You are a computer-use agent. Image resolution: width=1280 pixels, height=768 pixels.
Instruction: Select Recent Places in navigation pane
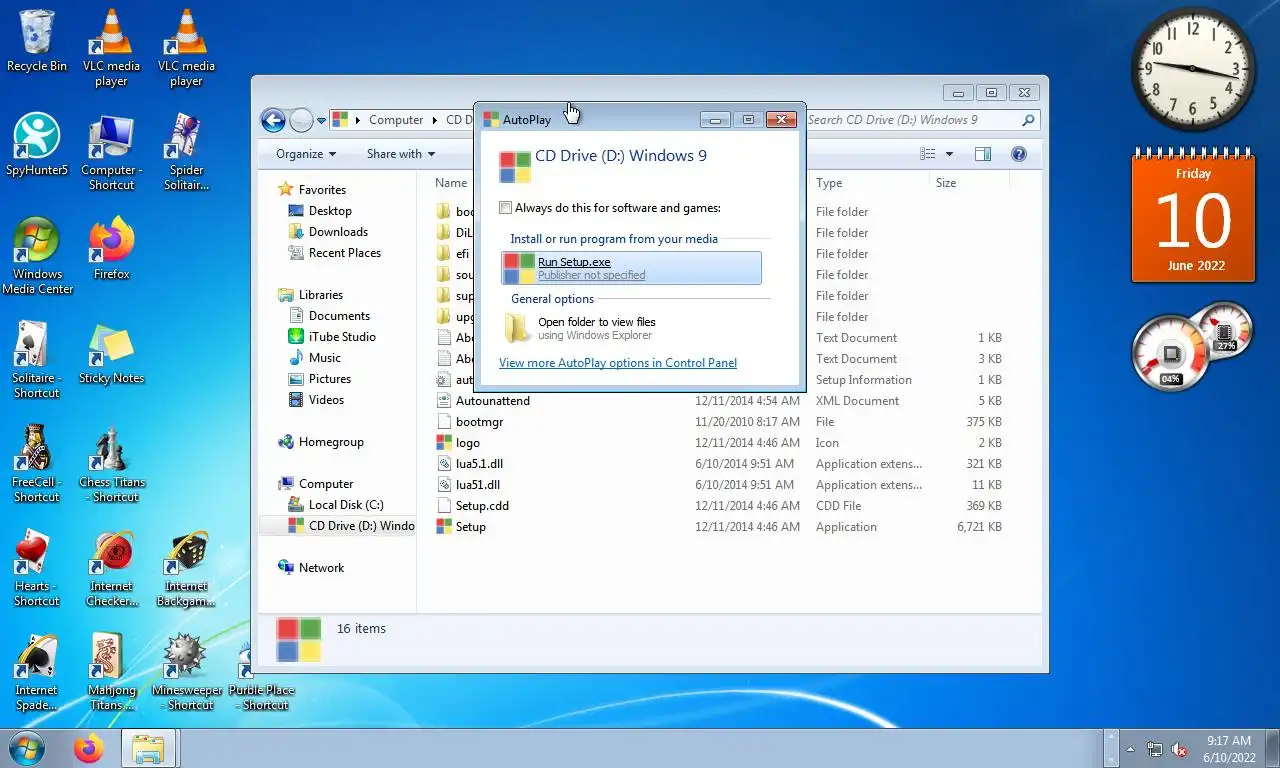344,253
